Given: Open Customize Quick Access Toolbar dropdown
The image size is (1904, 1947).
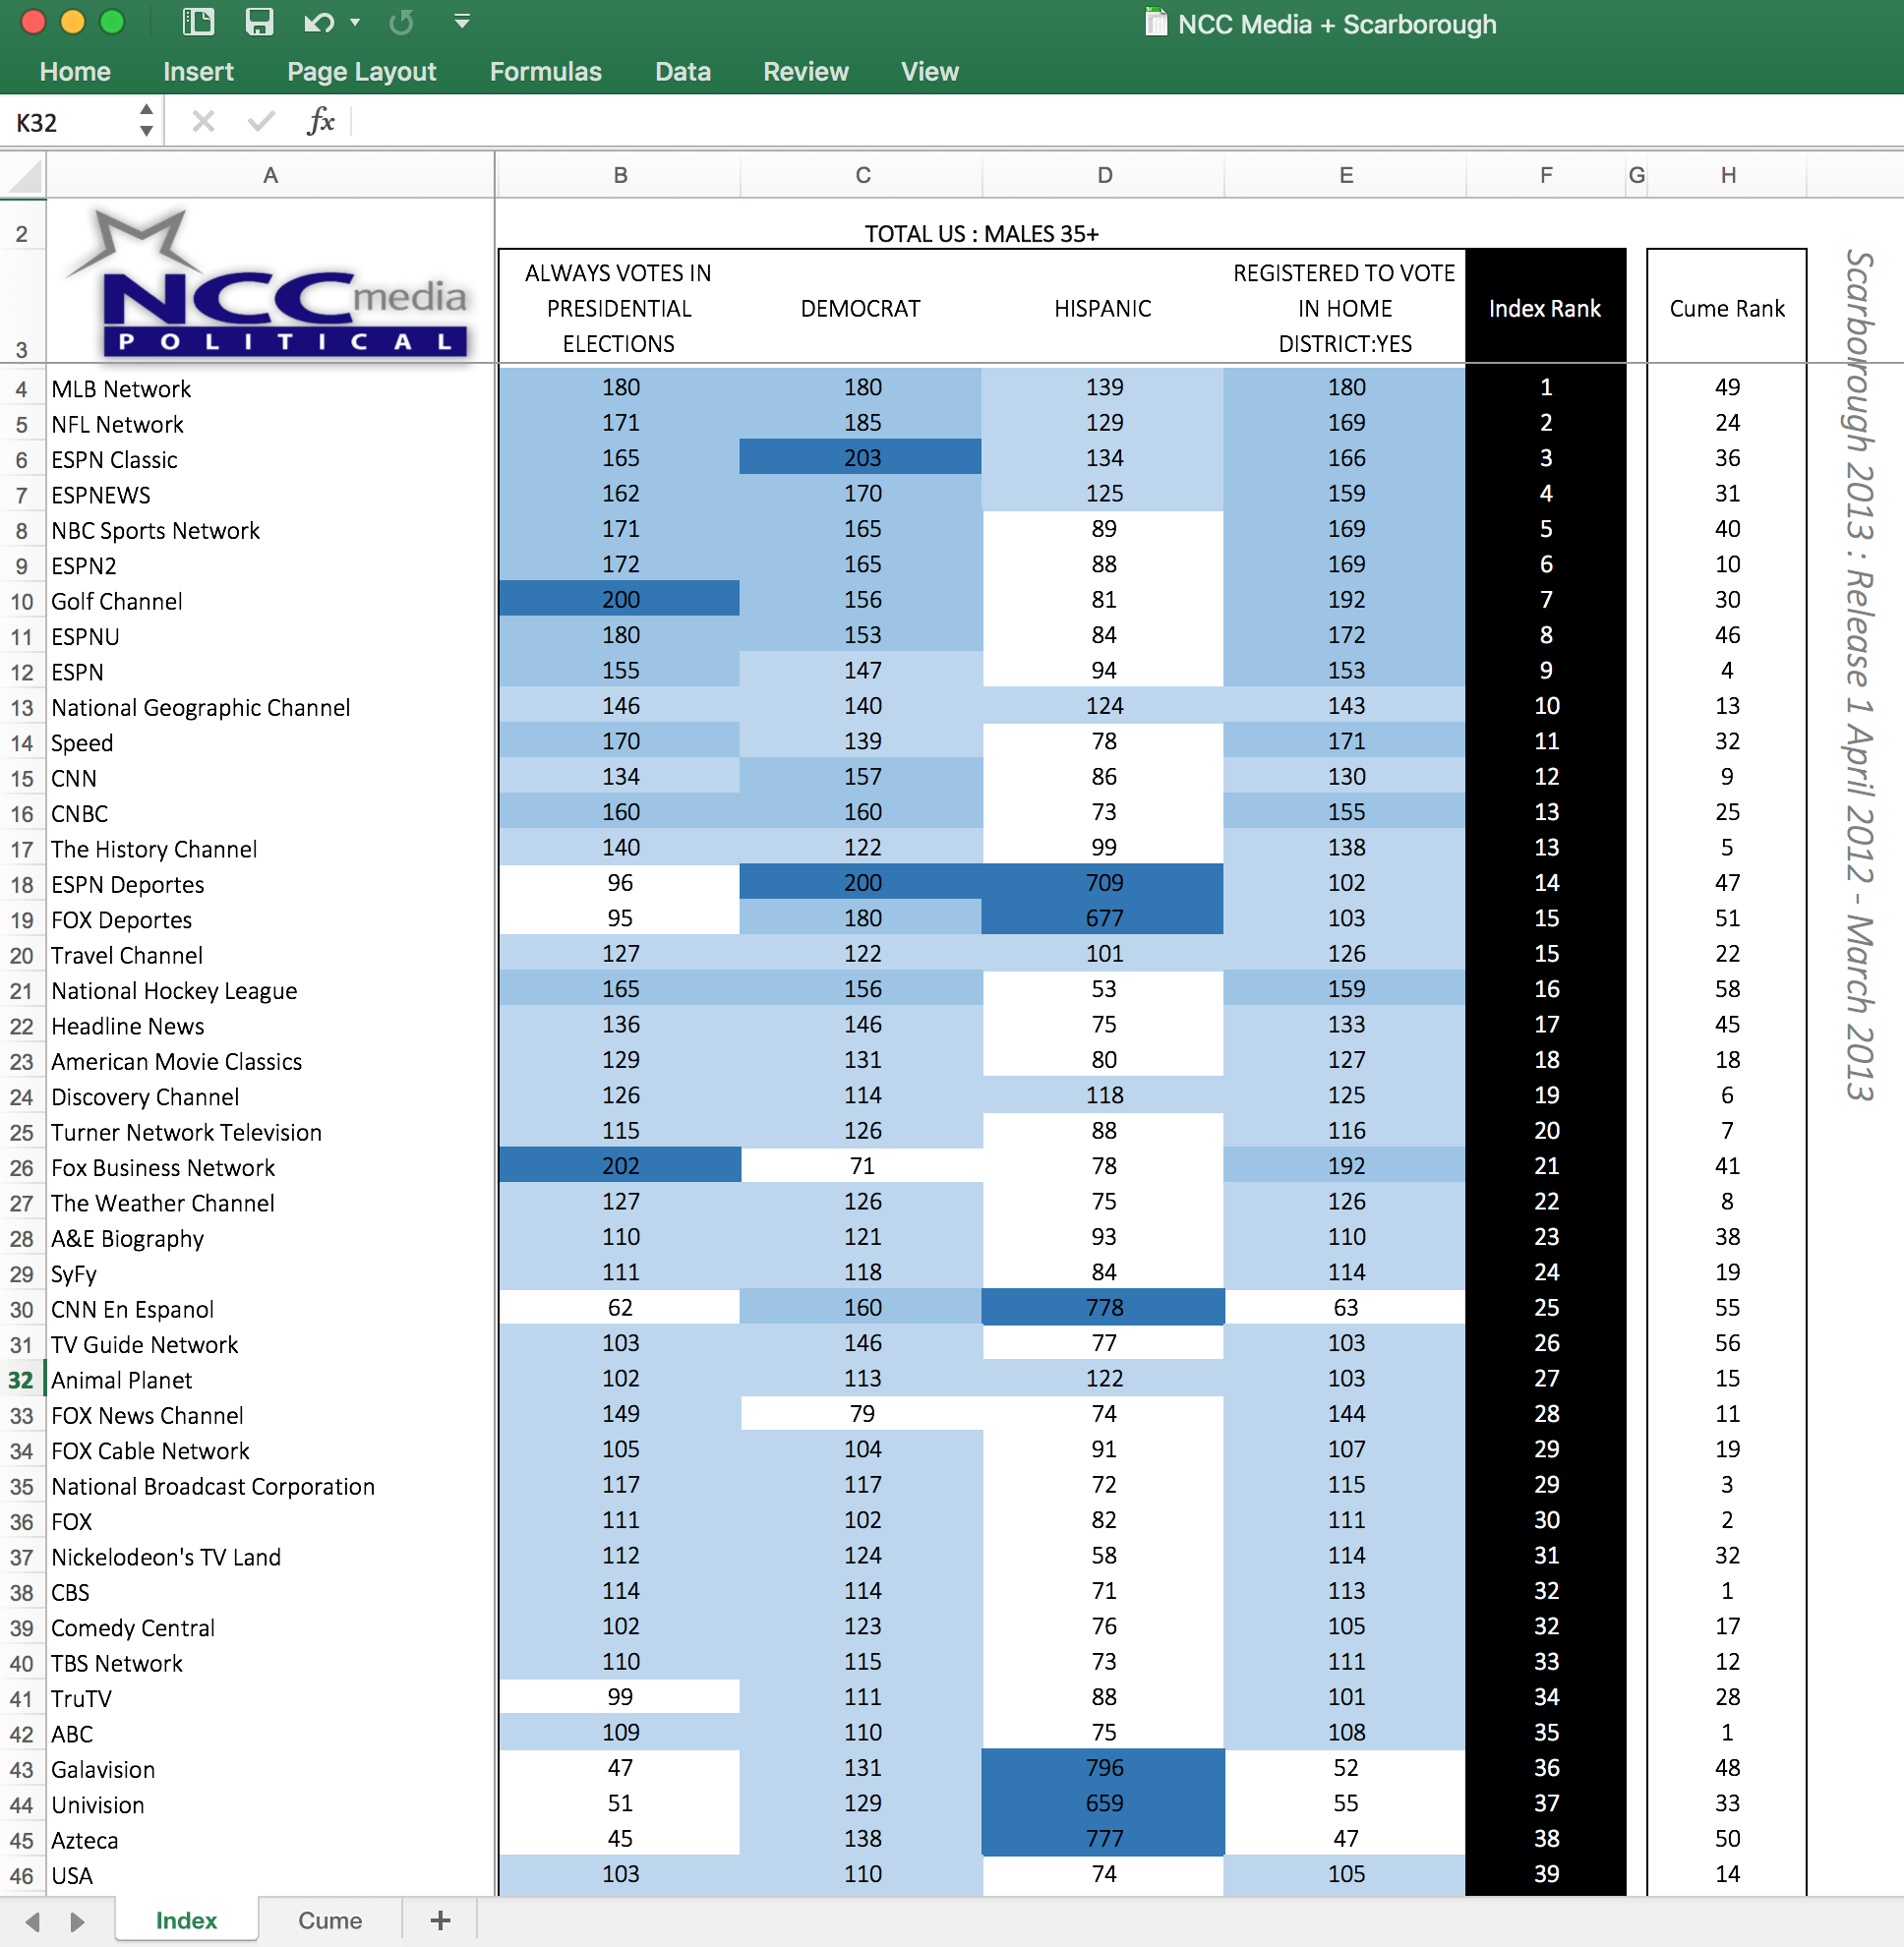Looking at the screenshot, I should [x=462, y=21].
